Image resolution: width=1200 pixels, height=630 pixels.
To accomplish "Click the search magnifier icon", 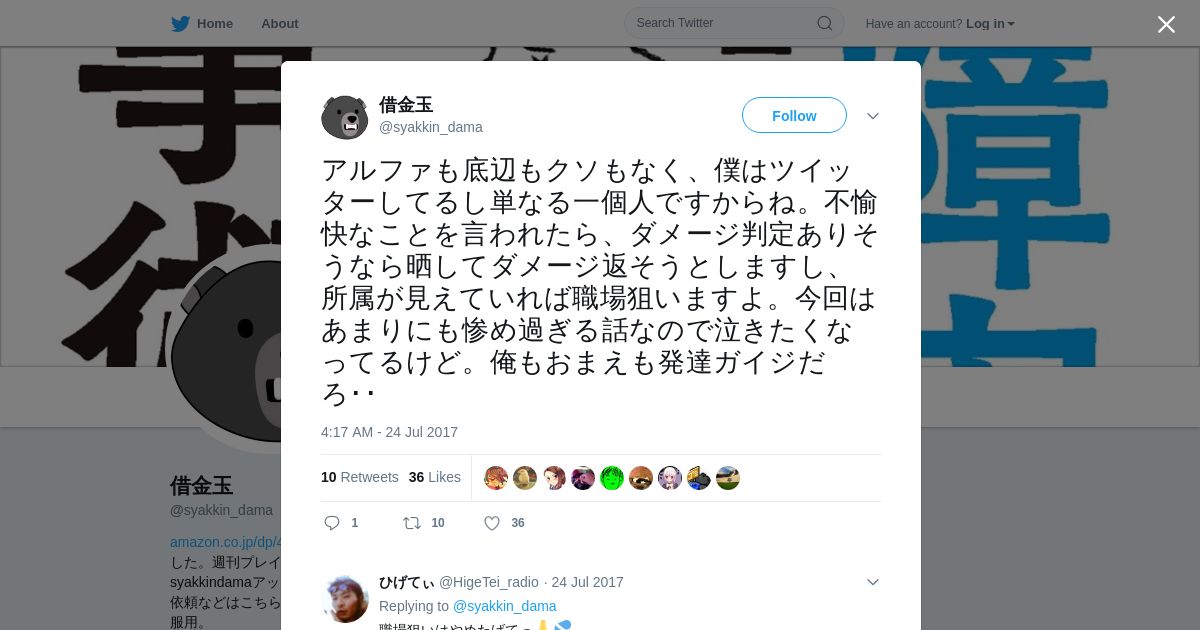I will point(825,23).
